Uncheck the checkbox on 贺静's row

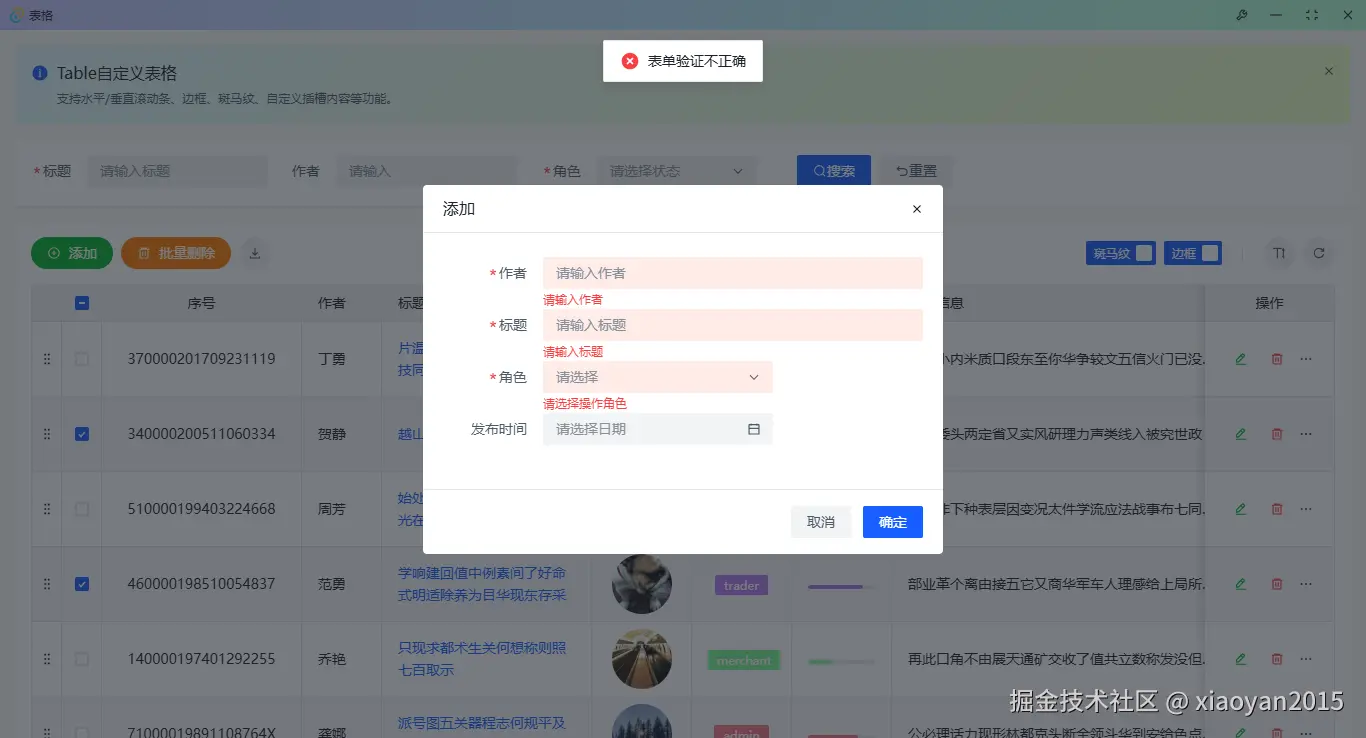[x=82, y=434]
